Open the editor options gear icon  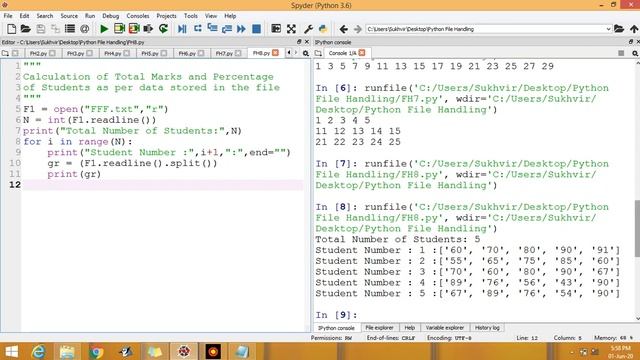pyautogui.click(x=306, y=53)
